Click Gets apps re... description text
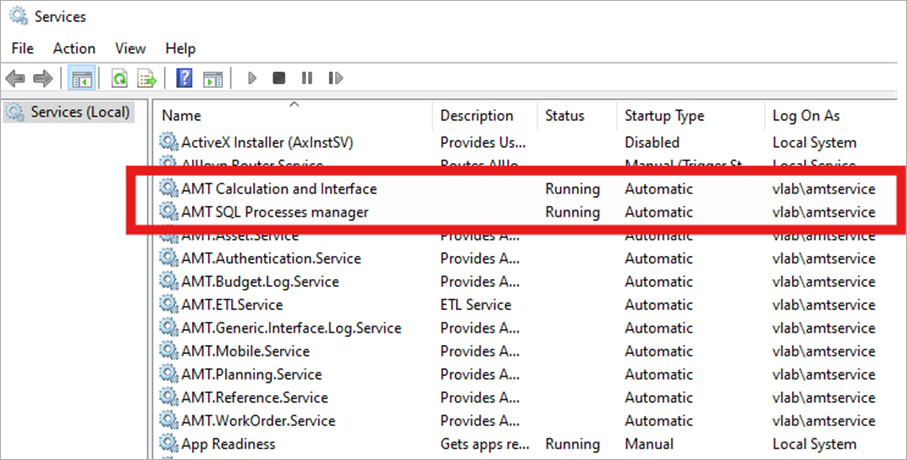The width and height of the screenshot is (907, 460). click(485, 444)
